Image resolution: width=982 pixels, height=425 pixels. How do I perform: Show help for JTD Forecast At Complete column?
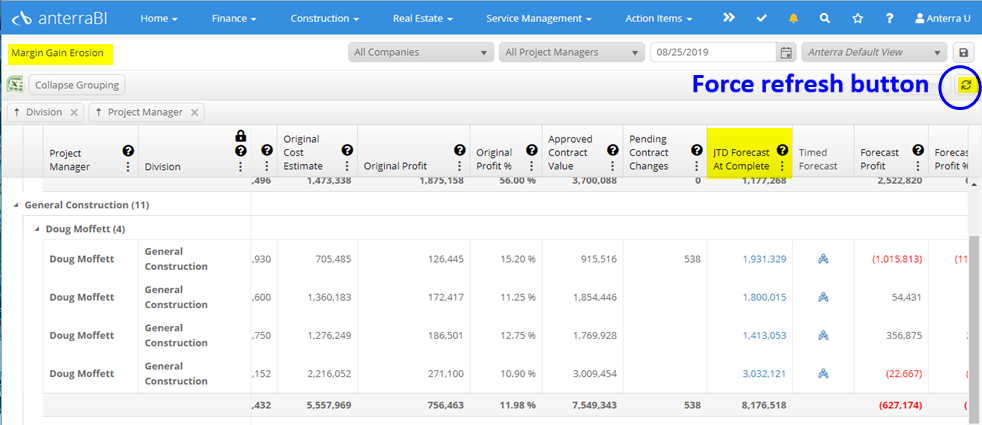(782, 150)
